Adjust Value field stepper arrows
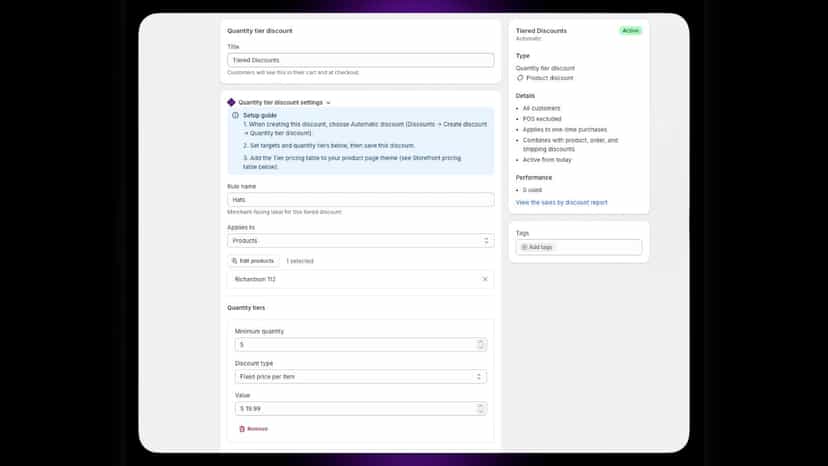Screen dimensions: 828x466 480,408
